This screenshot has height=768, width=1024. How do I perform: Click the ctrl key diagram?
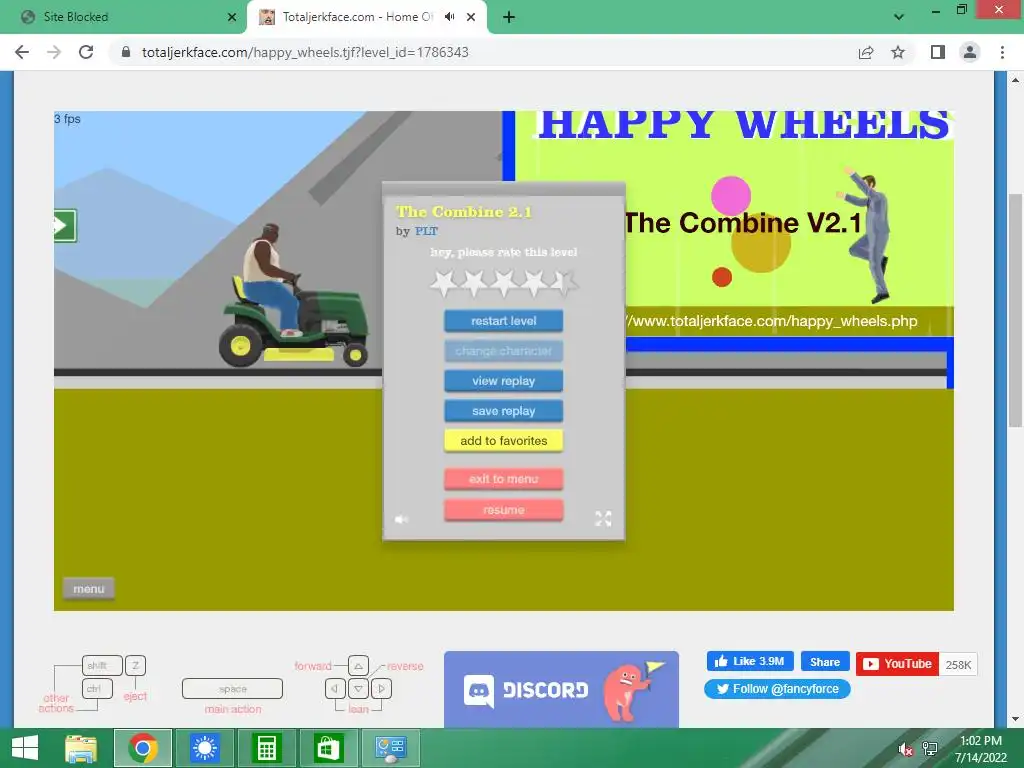click(x=97, y=688)
